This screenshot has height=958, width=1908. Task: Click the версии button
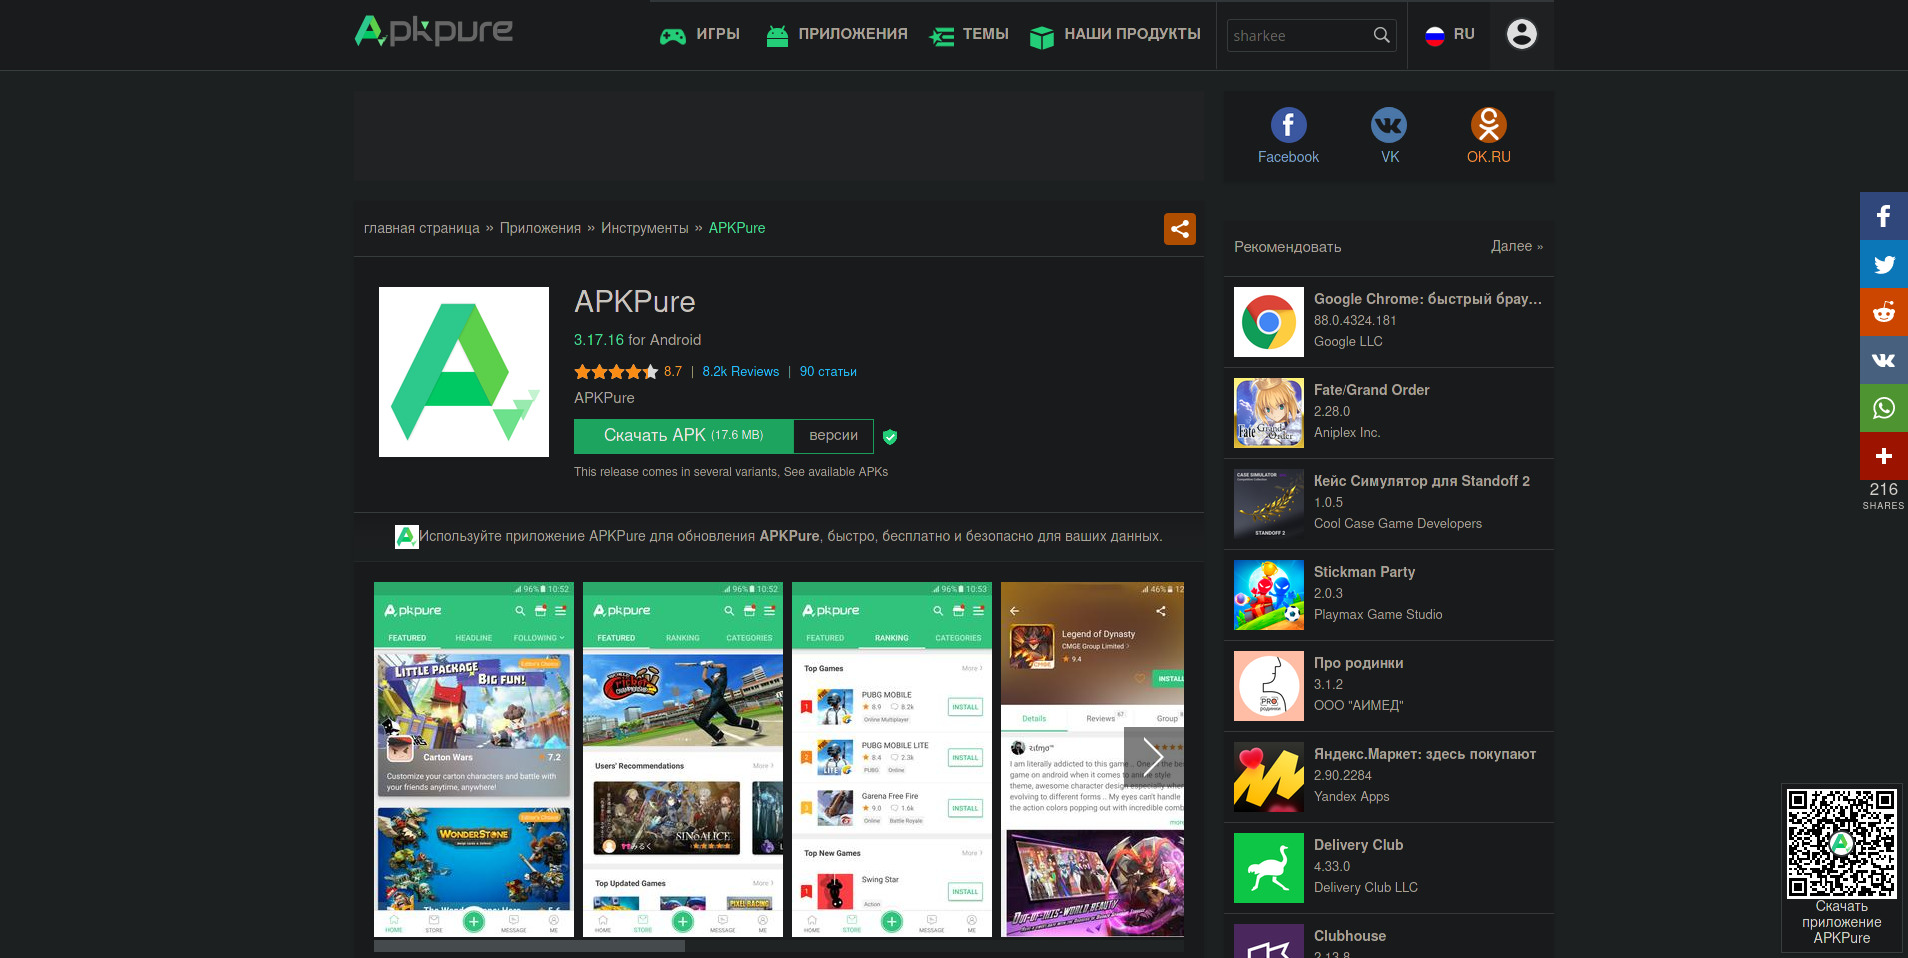point(833,436)
